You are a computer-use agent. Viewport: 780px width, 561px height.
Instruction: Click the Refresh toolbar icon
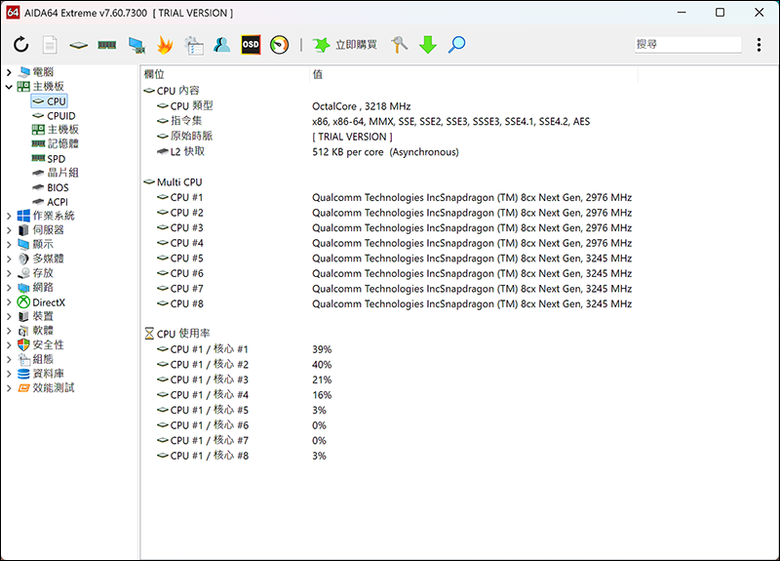[x=21, y=45]
